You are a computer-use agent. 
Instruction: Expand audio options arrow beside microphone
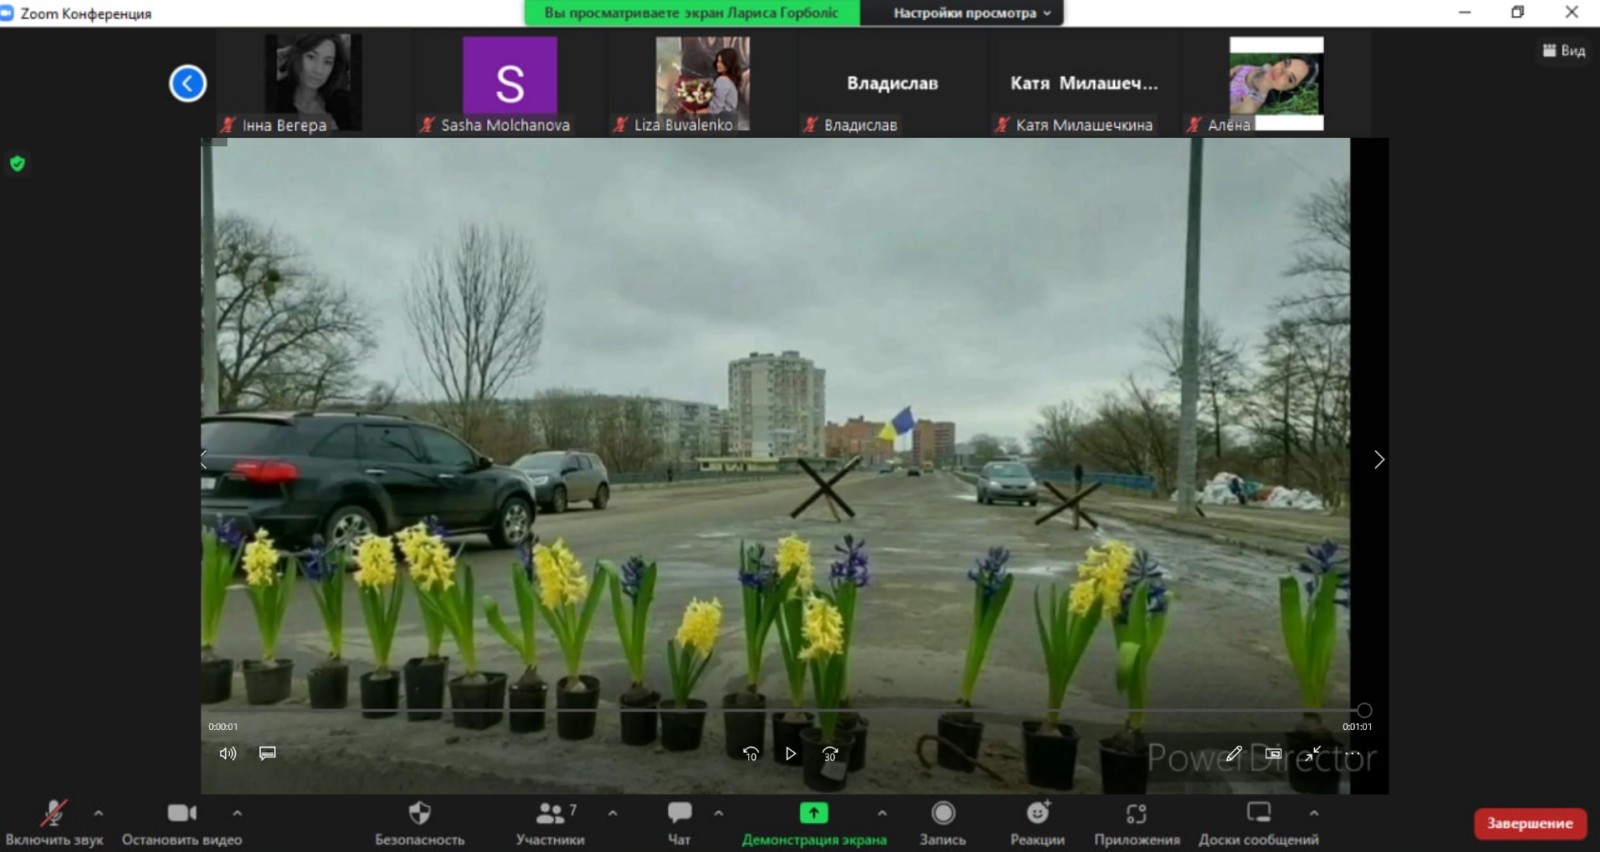pyautogui.click(x=98, y=813)
